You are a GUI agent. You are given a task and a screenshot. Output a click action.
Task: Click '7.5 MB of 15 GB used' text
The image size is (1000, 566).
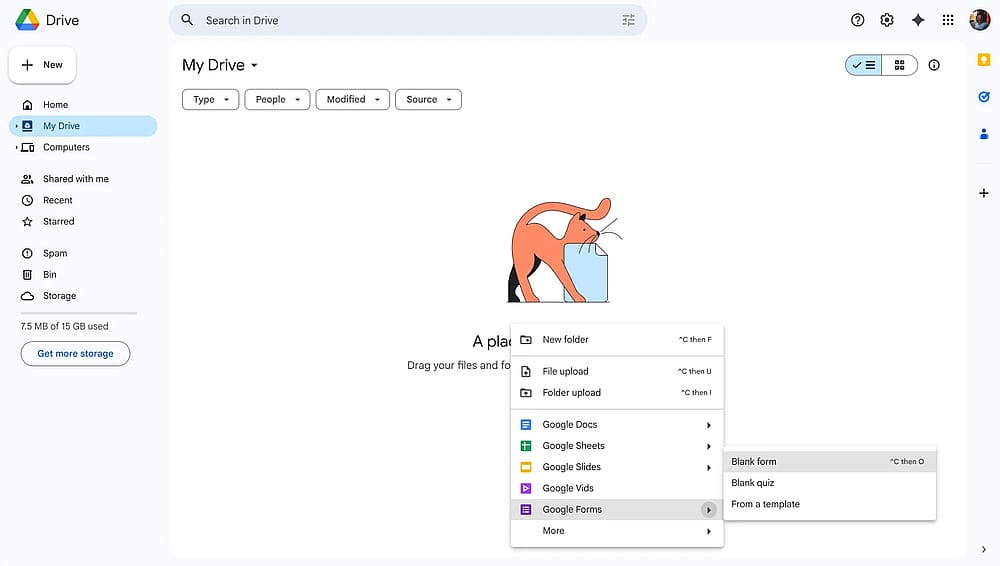click(x=64, y=326)
